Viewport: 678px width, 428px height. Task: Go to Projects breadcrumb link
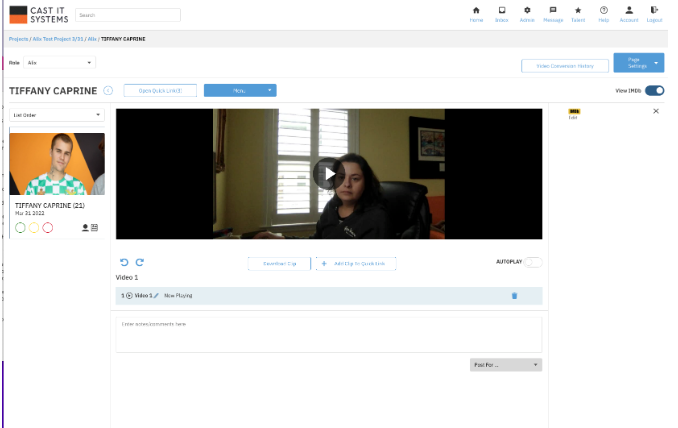tap(19, 39)
